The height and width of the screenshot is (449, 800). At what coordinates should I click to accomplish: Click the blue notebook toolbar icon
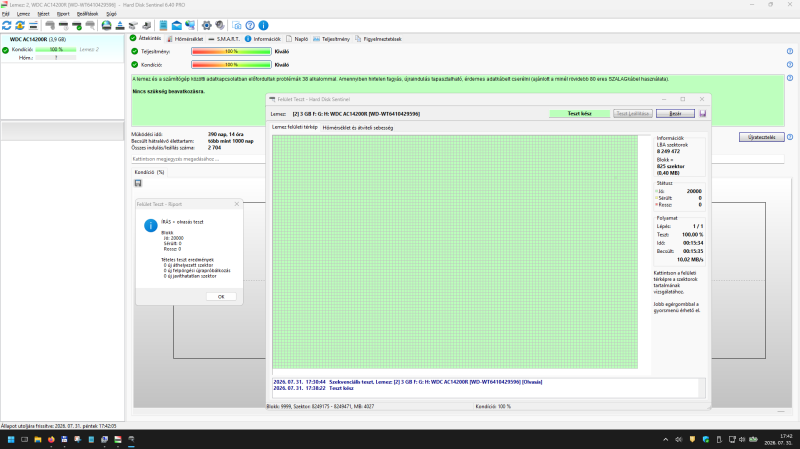(163, 25)
